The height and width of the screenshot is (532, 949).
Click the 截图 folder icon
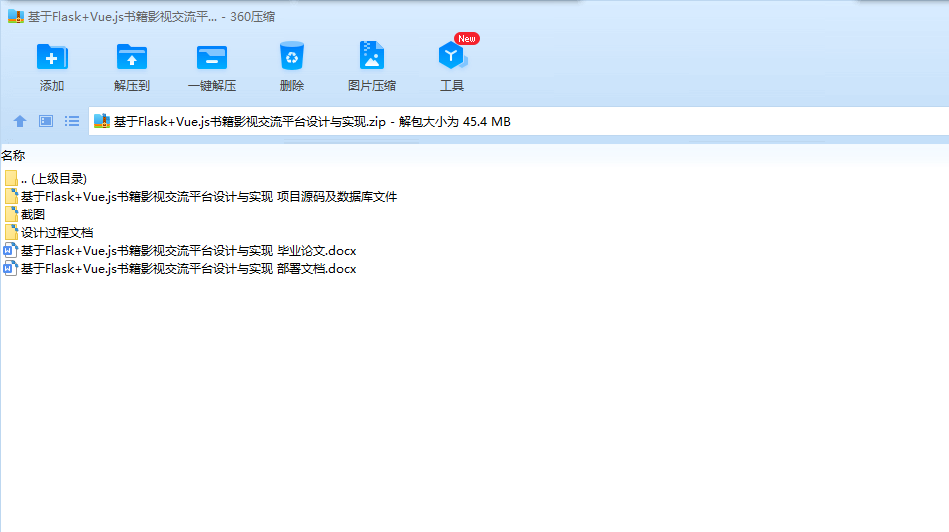pyautogui.click(x=11, y=214)
